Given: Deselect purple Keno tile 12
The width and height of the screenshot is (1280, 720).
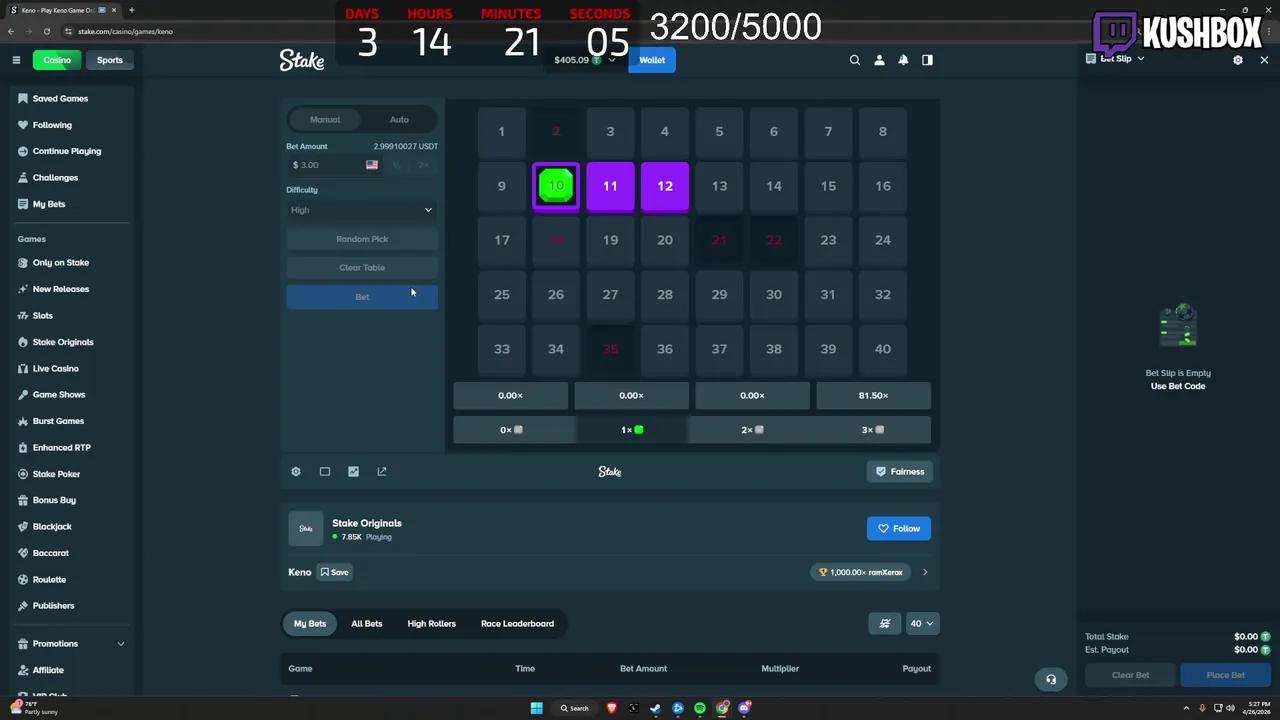Looking at the screenshot, I should [x=665, y=186].
